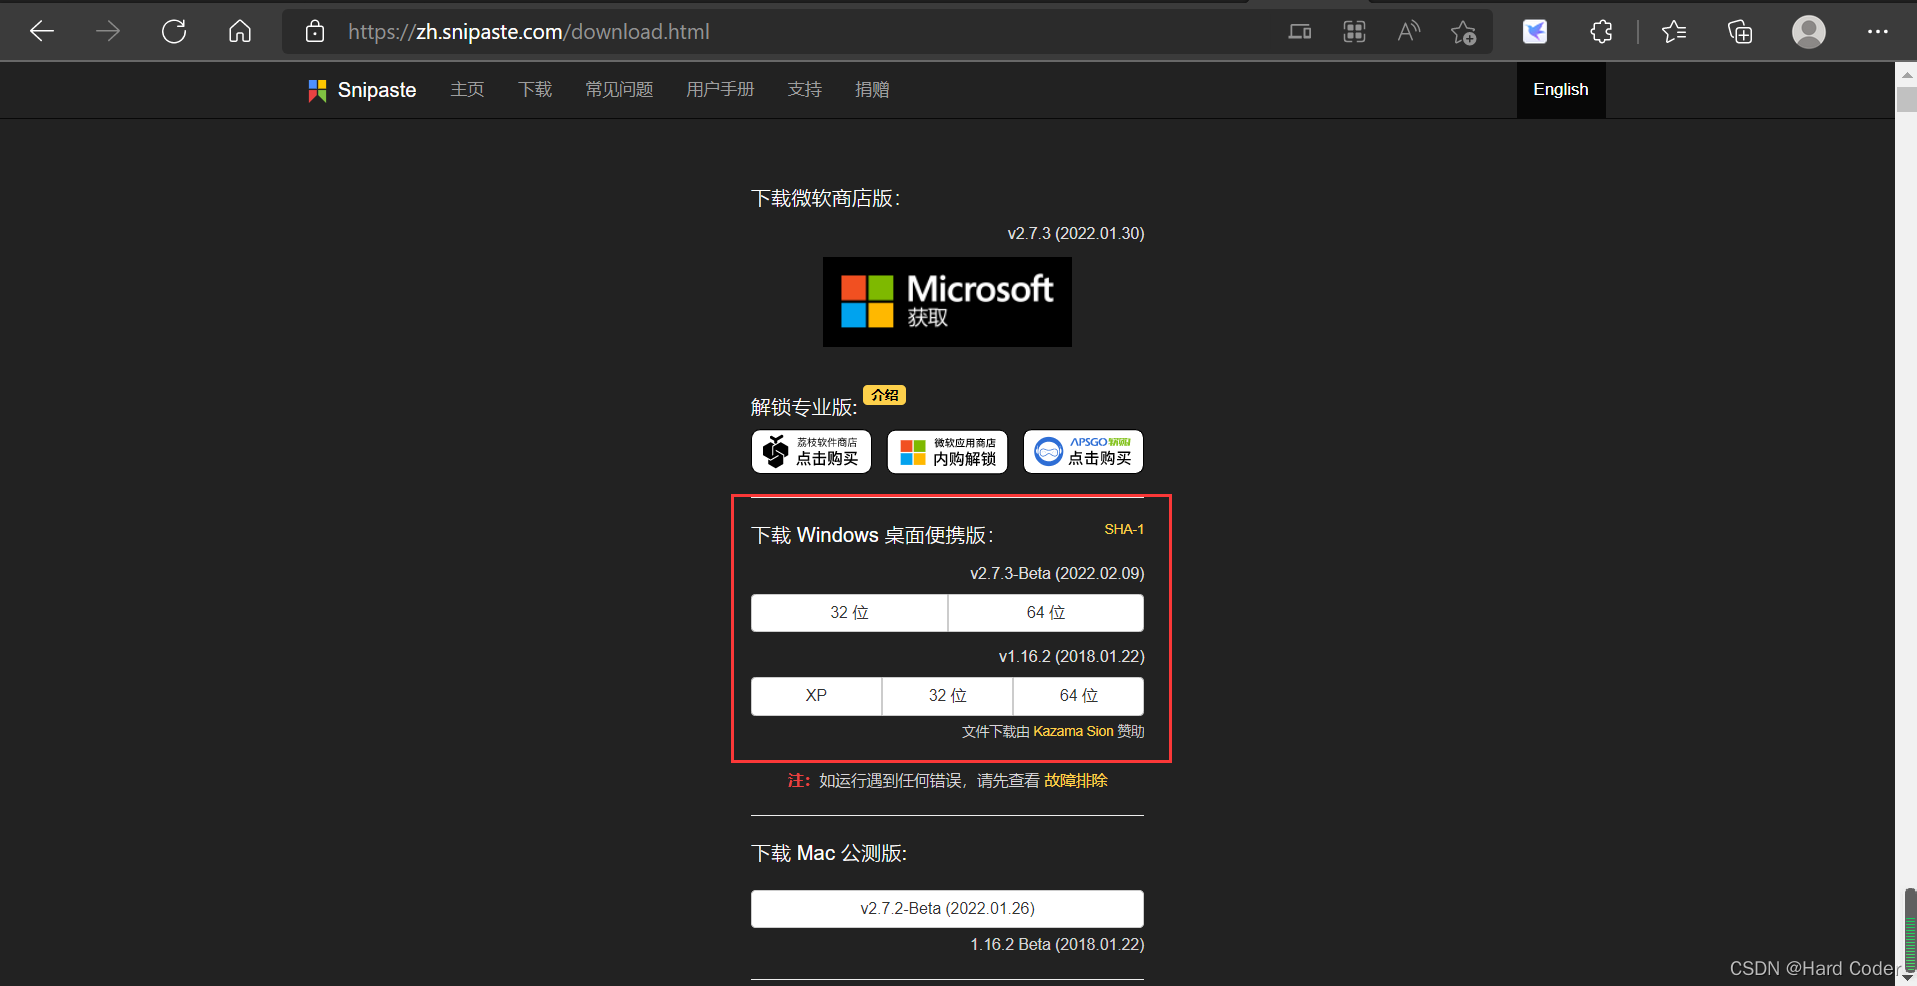
Task: Download v2.7.3-Beta 32 位 Windows build
Action: tap(849, 613)
